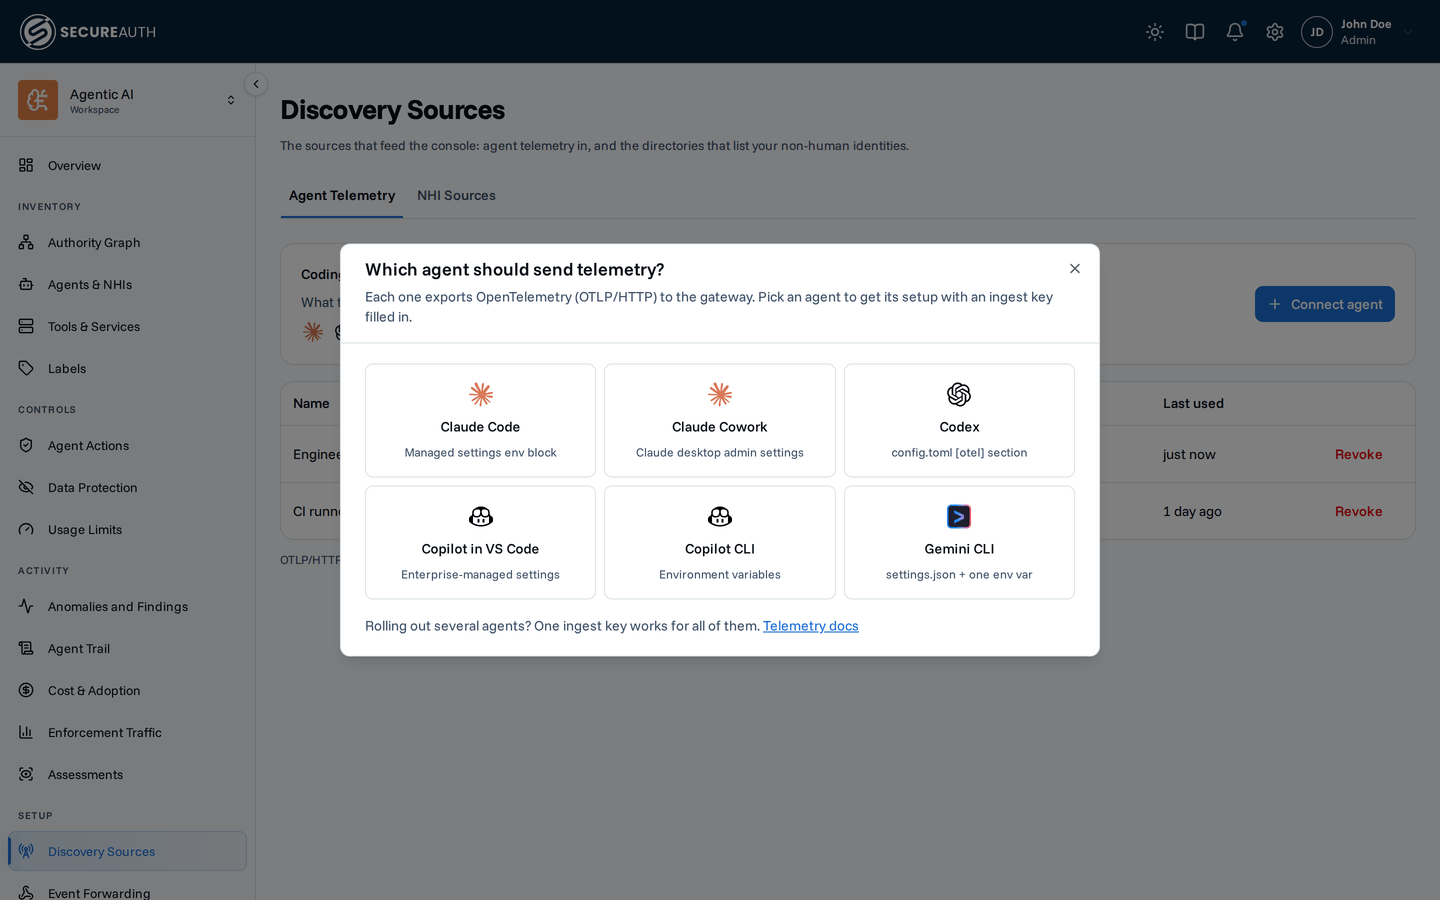Collapse the sidebar with the chevron button

(x=256, y=84)
